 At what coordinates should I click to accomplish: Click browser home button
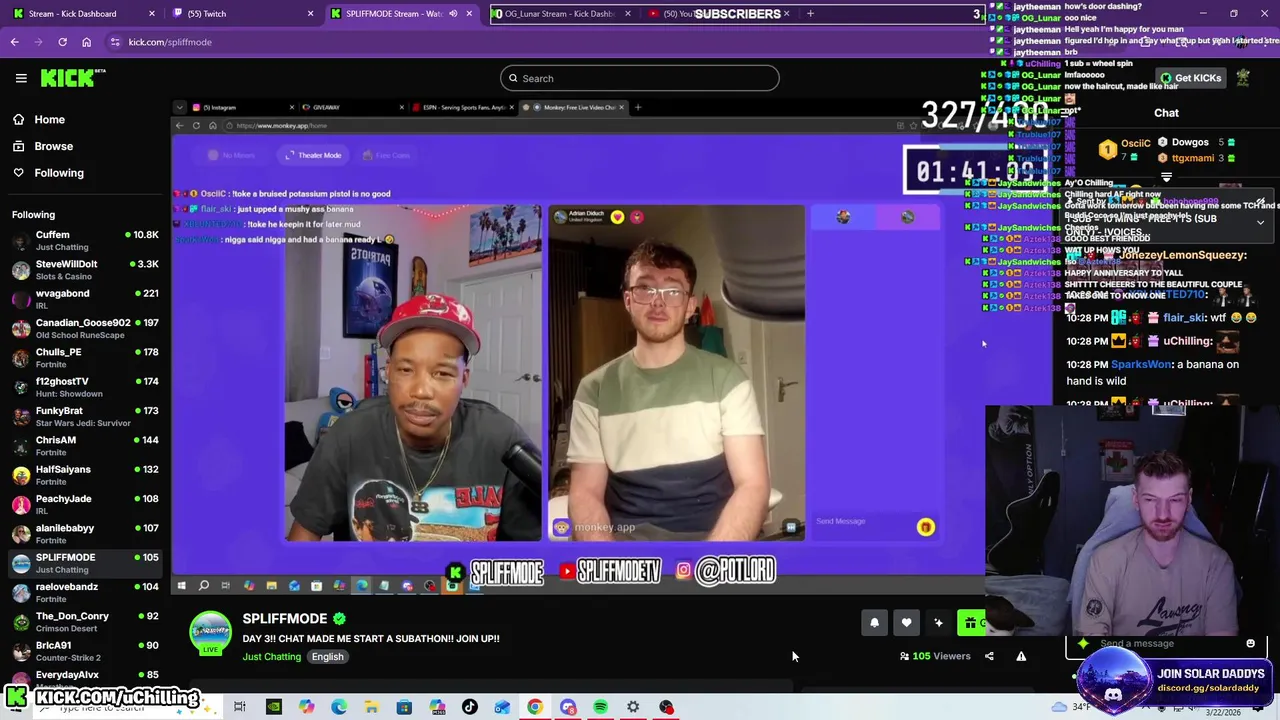coord(86,42)
